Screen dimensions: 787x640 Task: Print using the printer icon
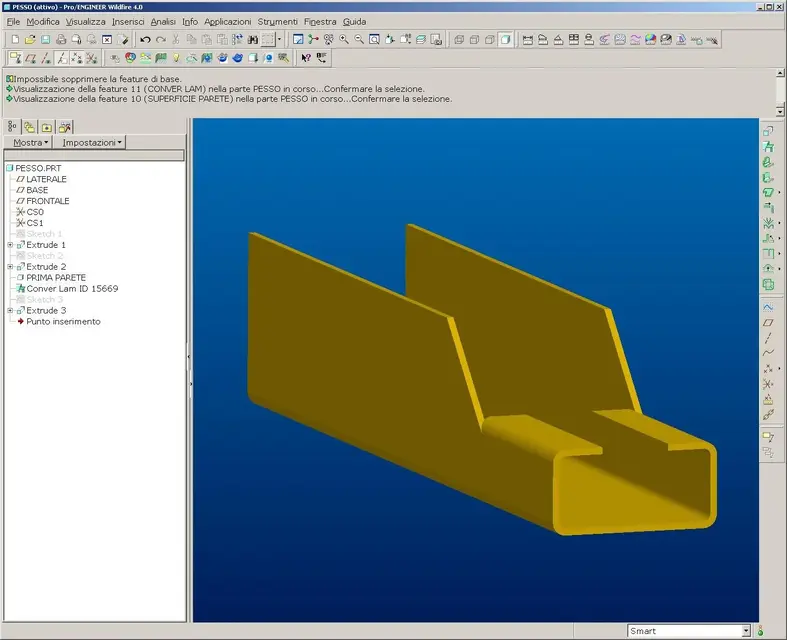coord(61,40)
